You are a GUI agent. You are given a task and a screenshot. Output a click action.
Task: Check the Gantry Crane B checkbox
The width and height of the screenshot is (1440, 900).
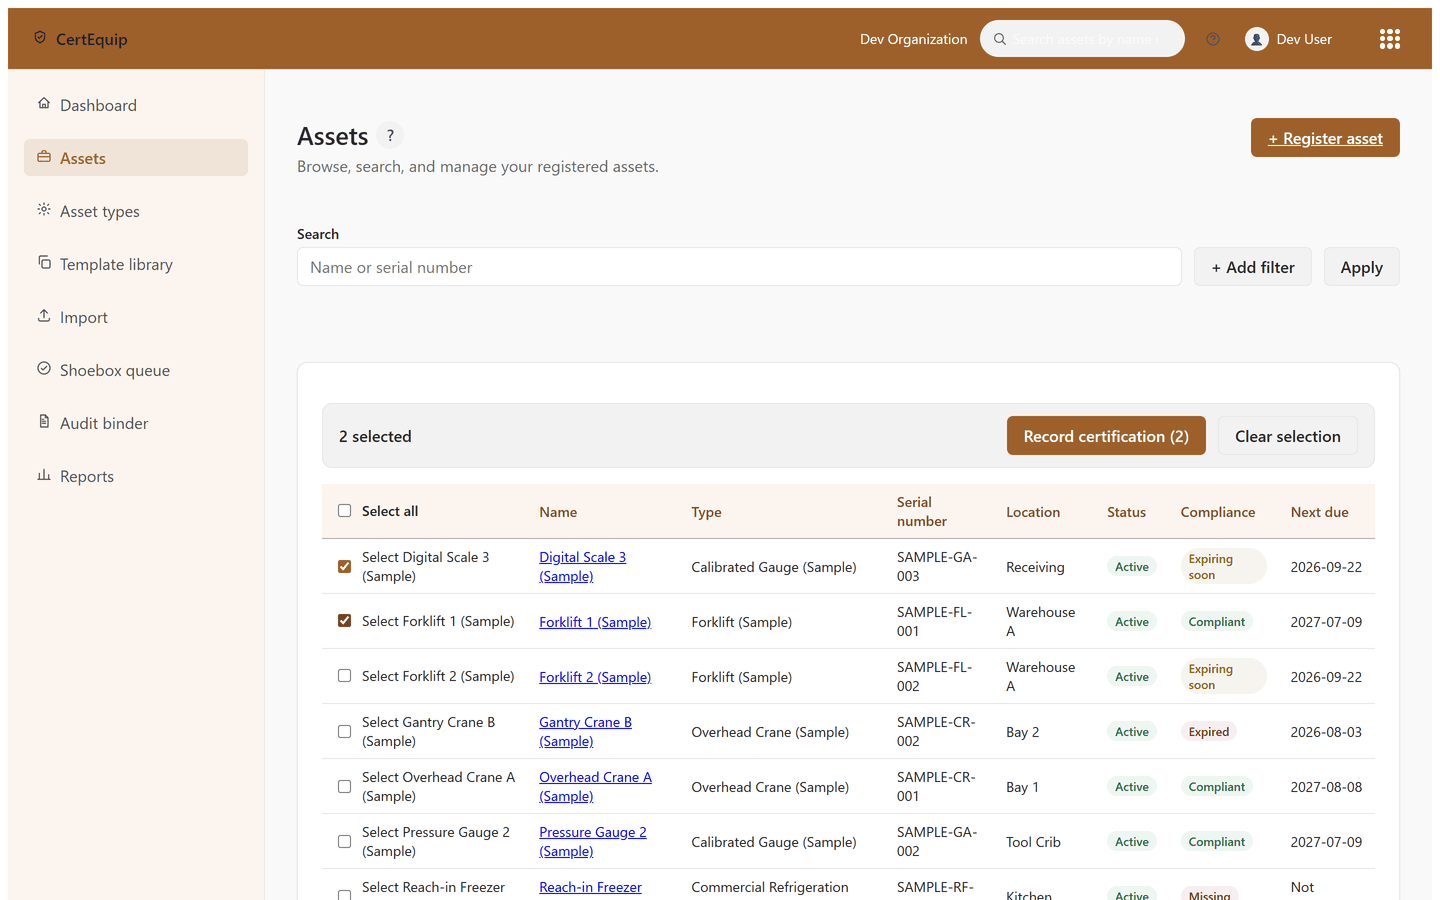click(x=344, y=731)
